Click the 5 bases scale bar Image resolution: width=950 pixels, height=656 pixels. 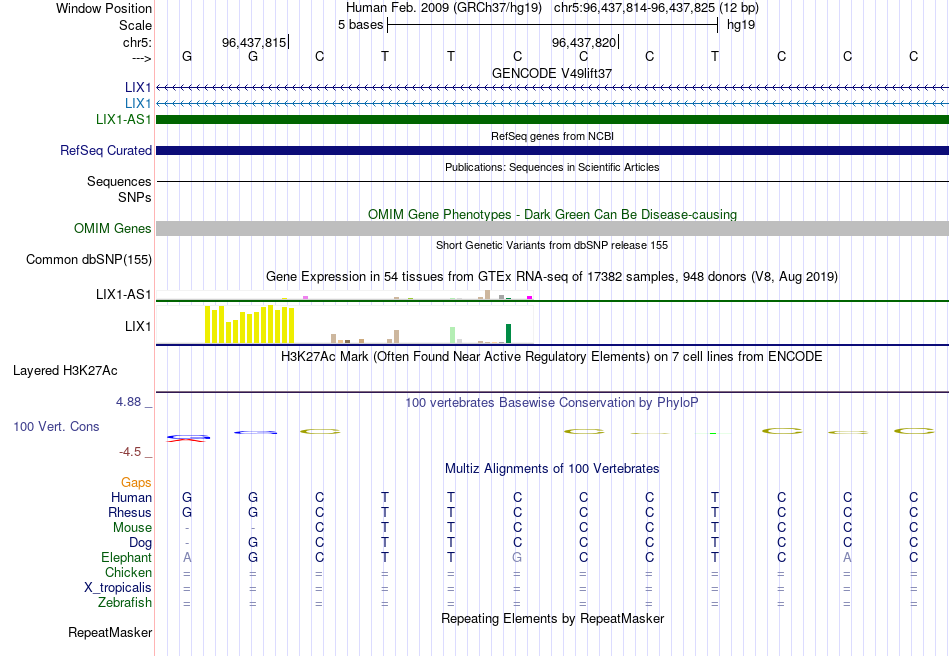(552, 25)
